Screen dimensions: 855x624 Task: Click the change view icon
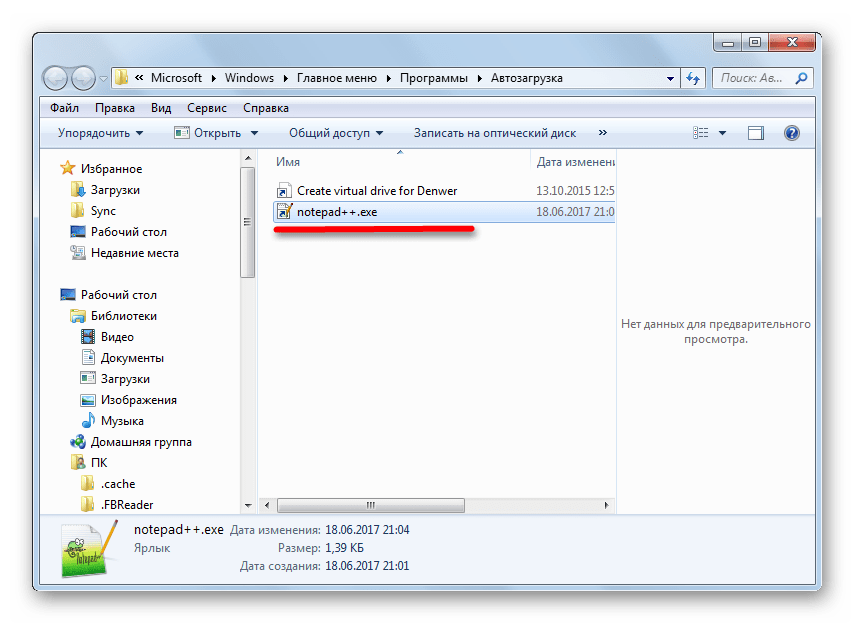pyautogui.click(x=701, y=133)
